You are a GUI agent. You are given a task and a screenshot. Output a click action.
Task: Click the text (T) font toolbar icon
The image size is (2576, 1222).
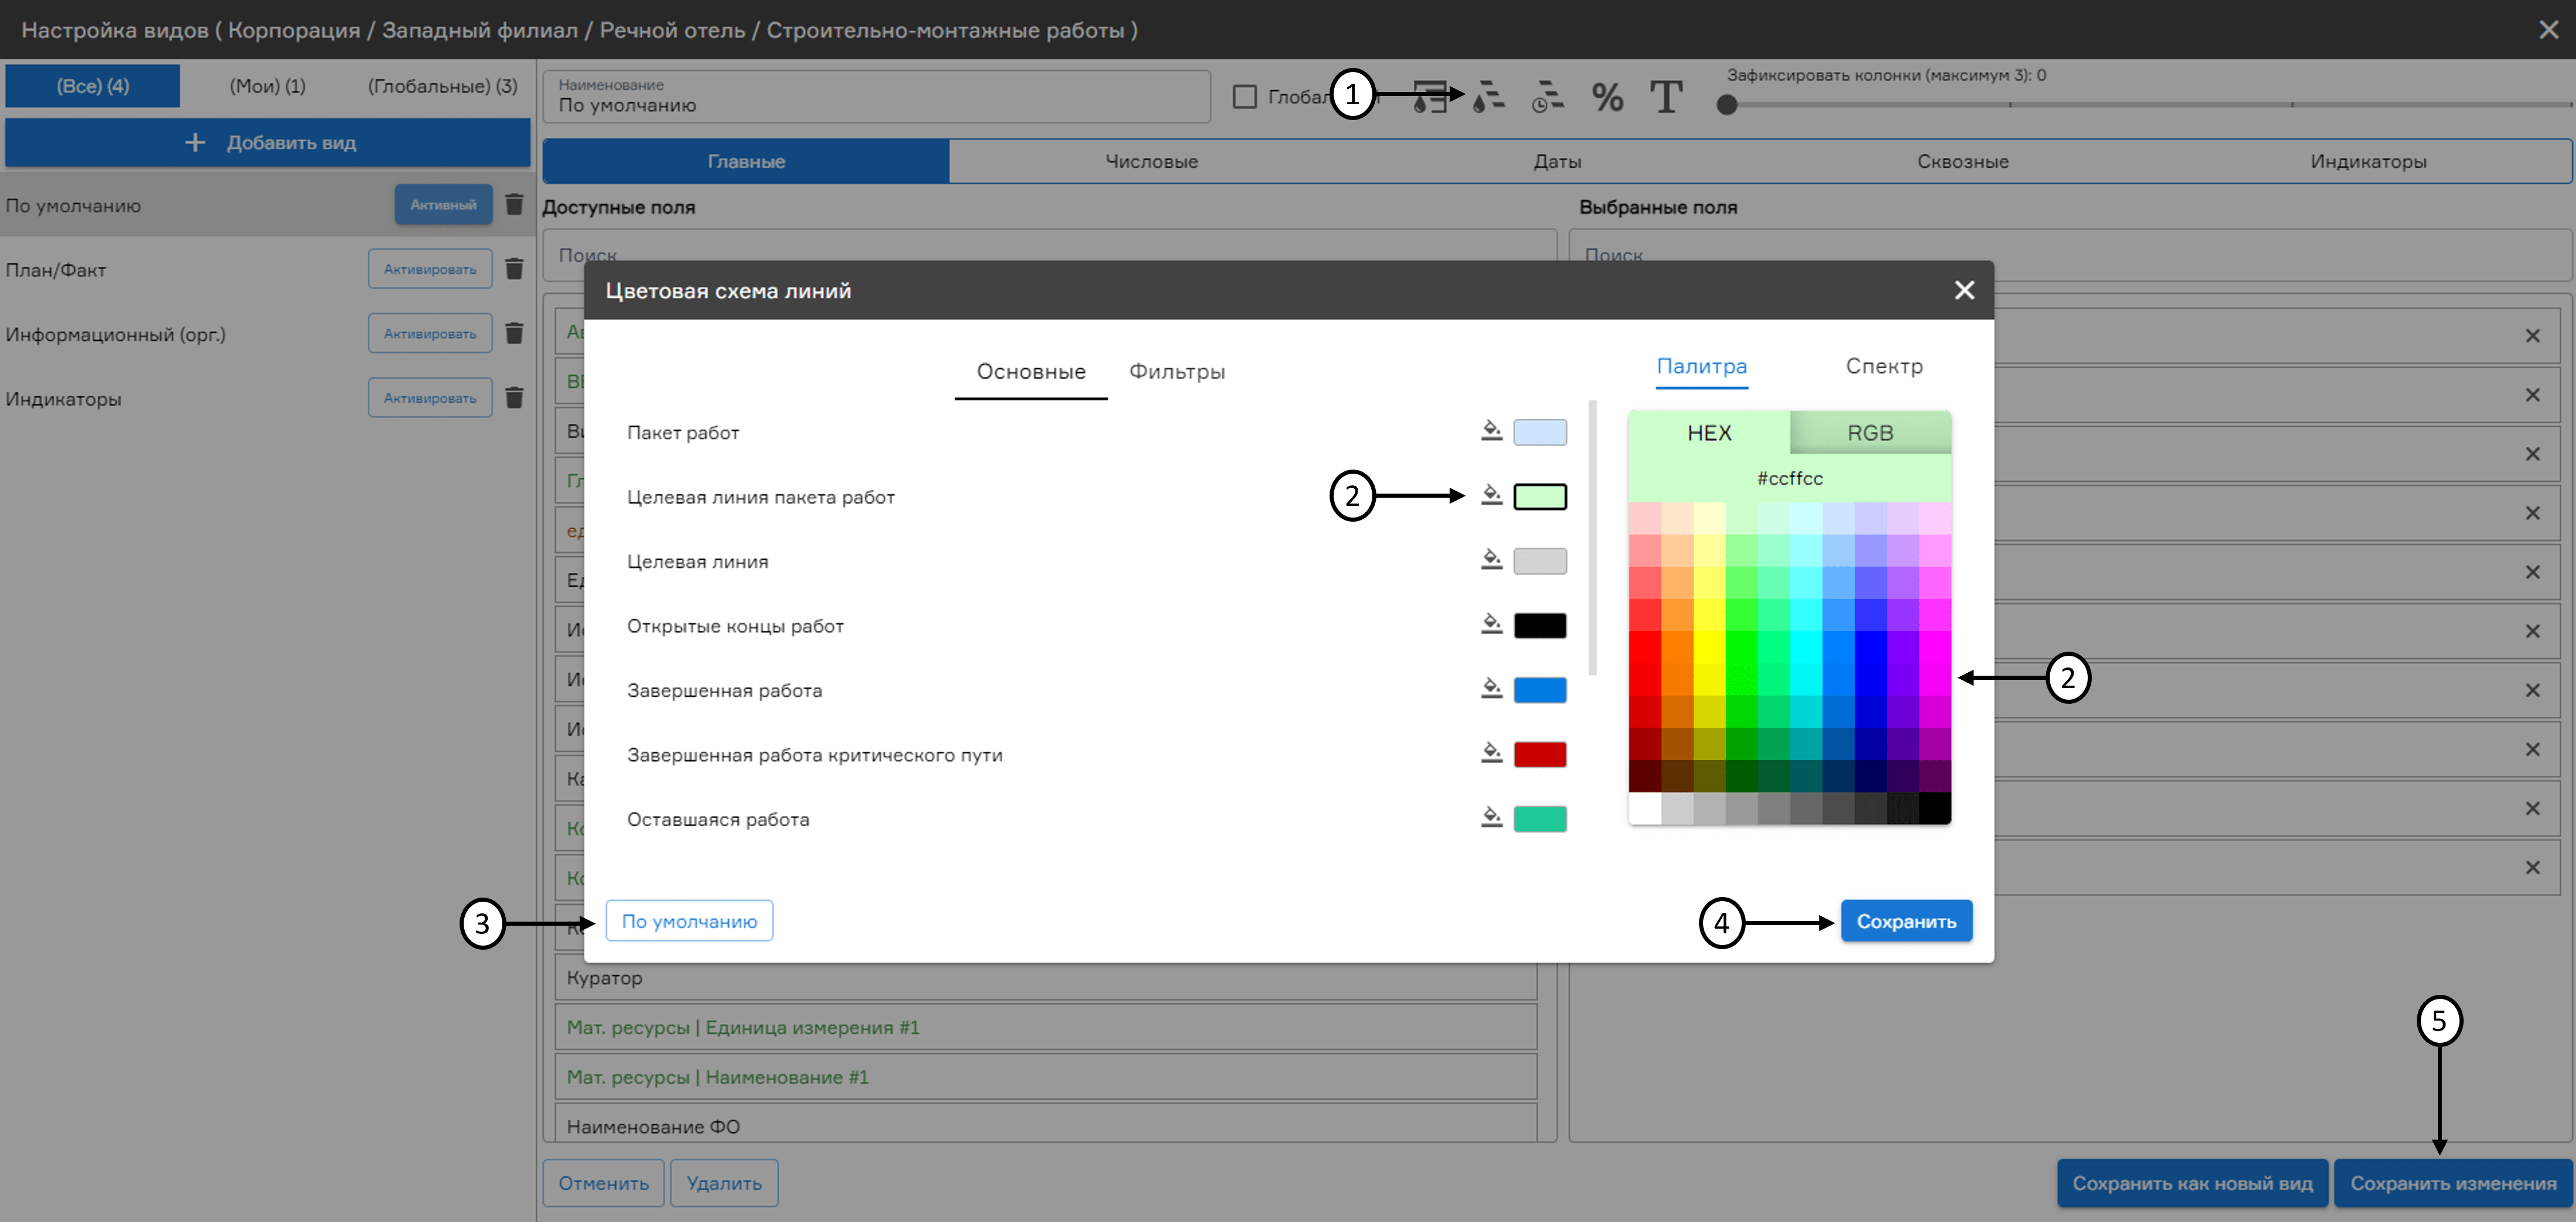1666,97
